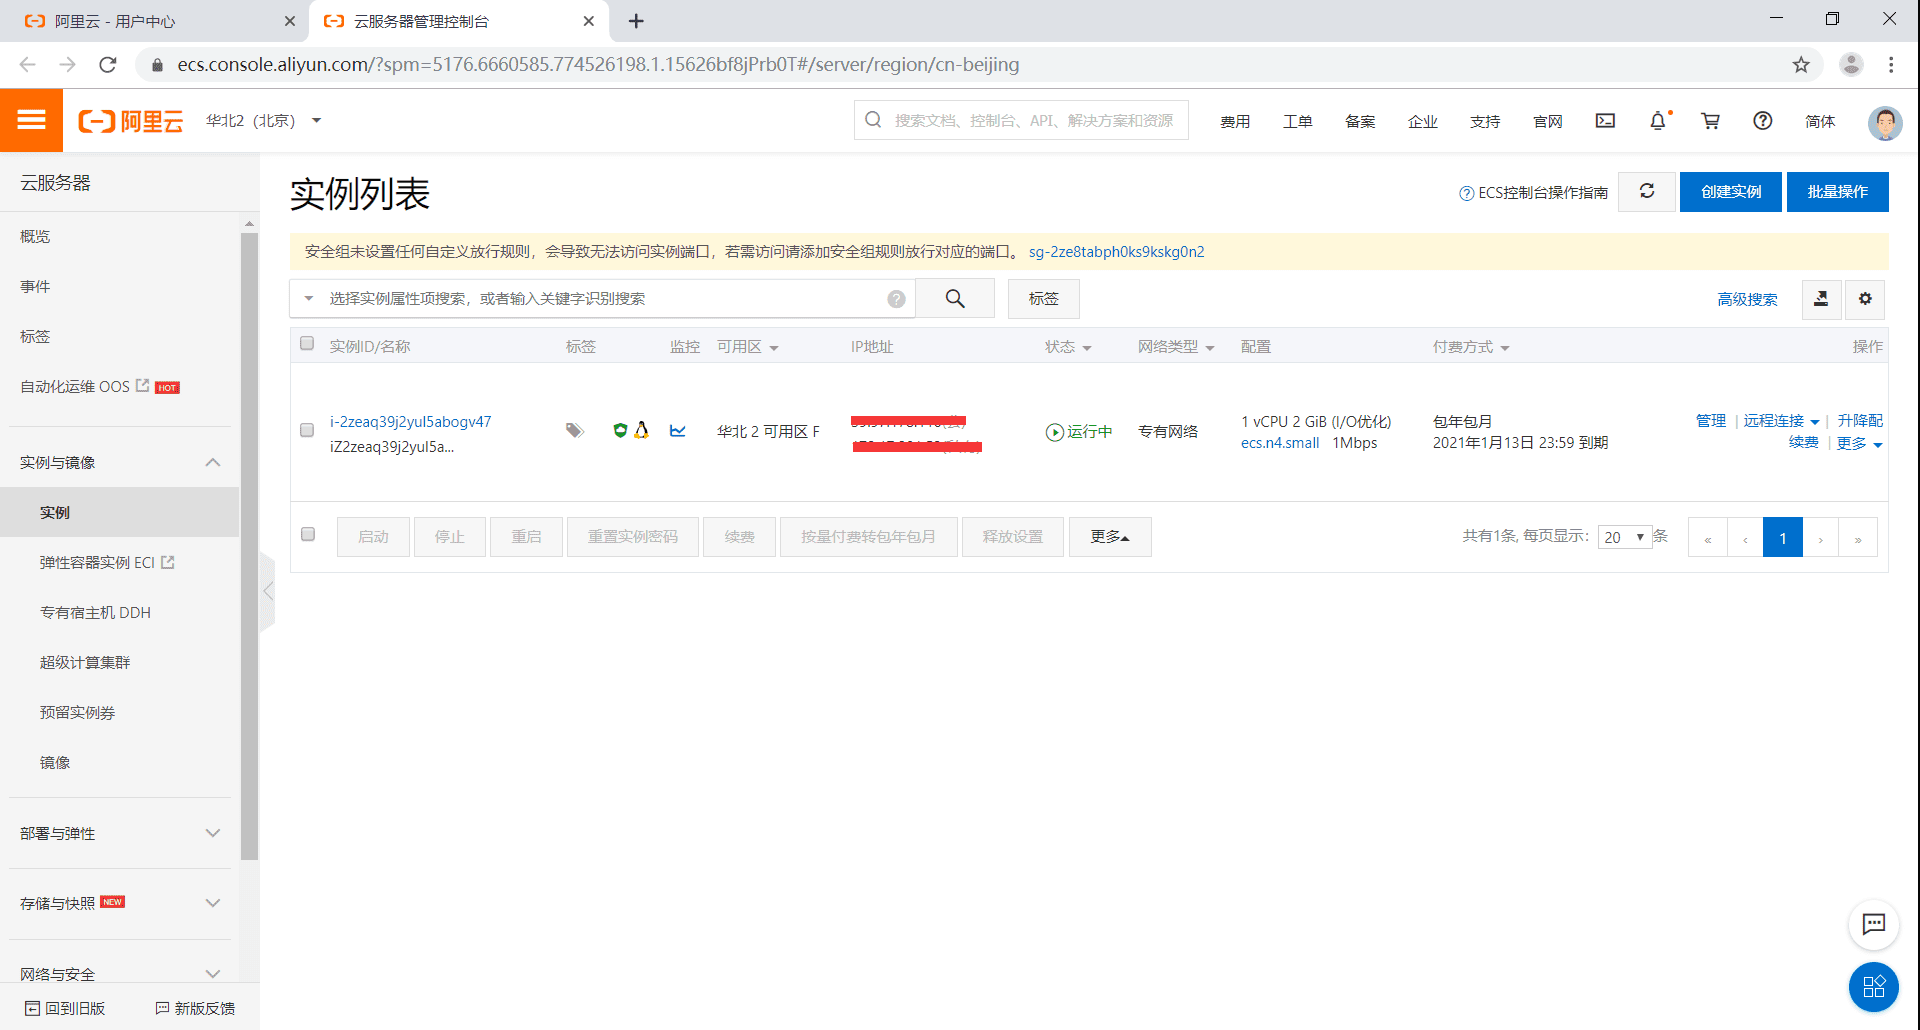Reload the browser page

coord(108,65)
